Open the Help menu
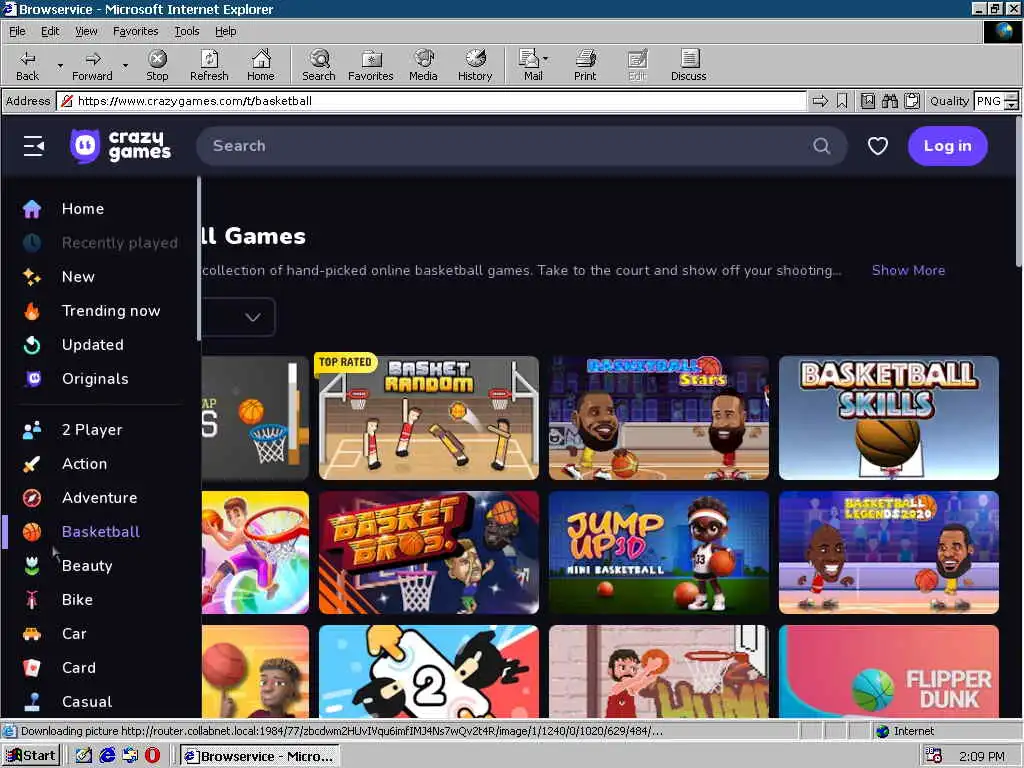The image size is (1024, 768). click(x=225, y=31)
